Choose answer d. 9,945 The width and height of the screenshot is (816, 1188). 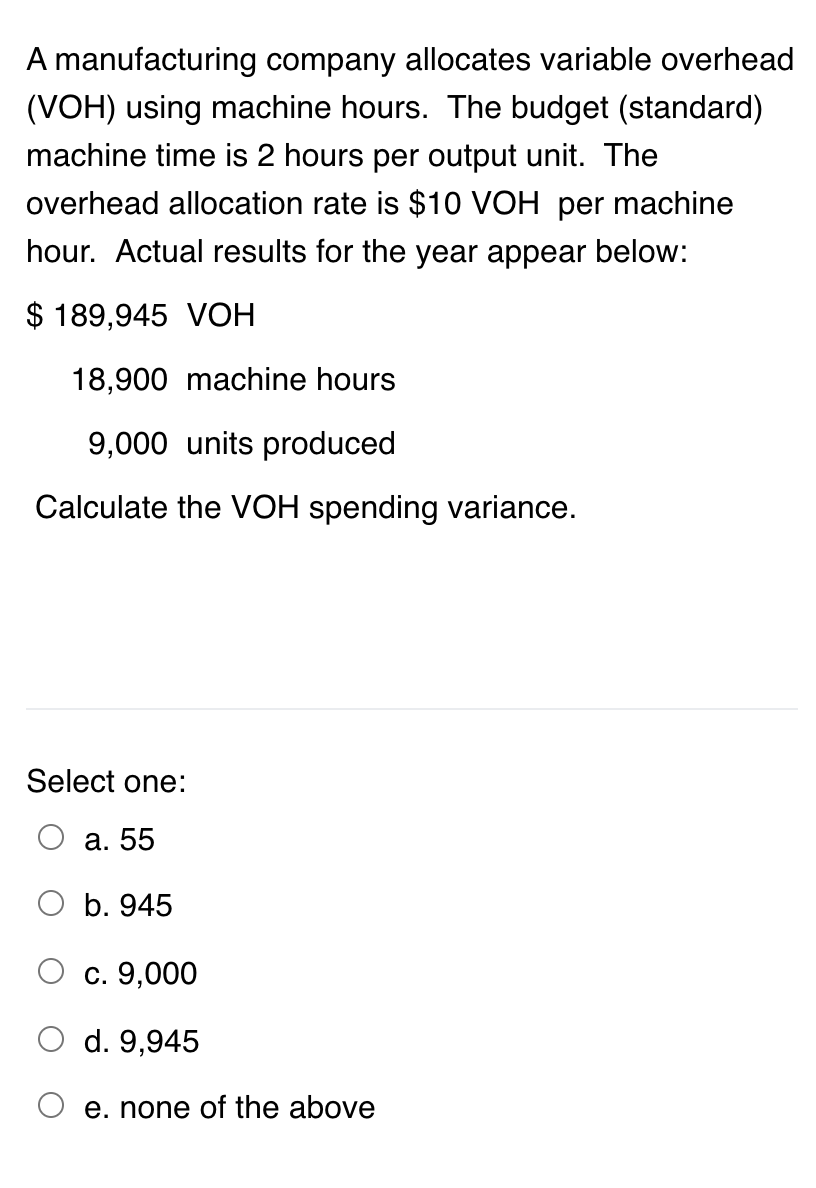click(51, 1038)
